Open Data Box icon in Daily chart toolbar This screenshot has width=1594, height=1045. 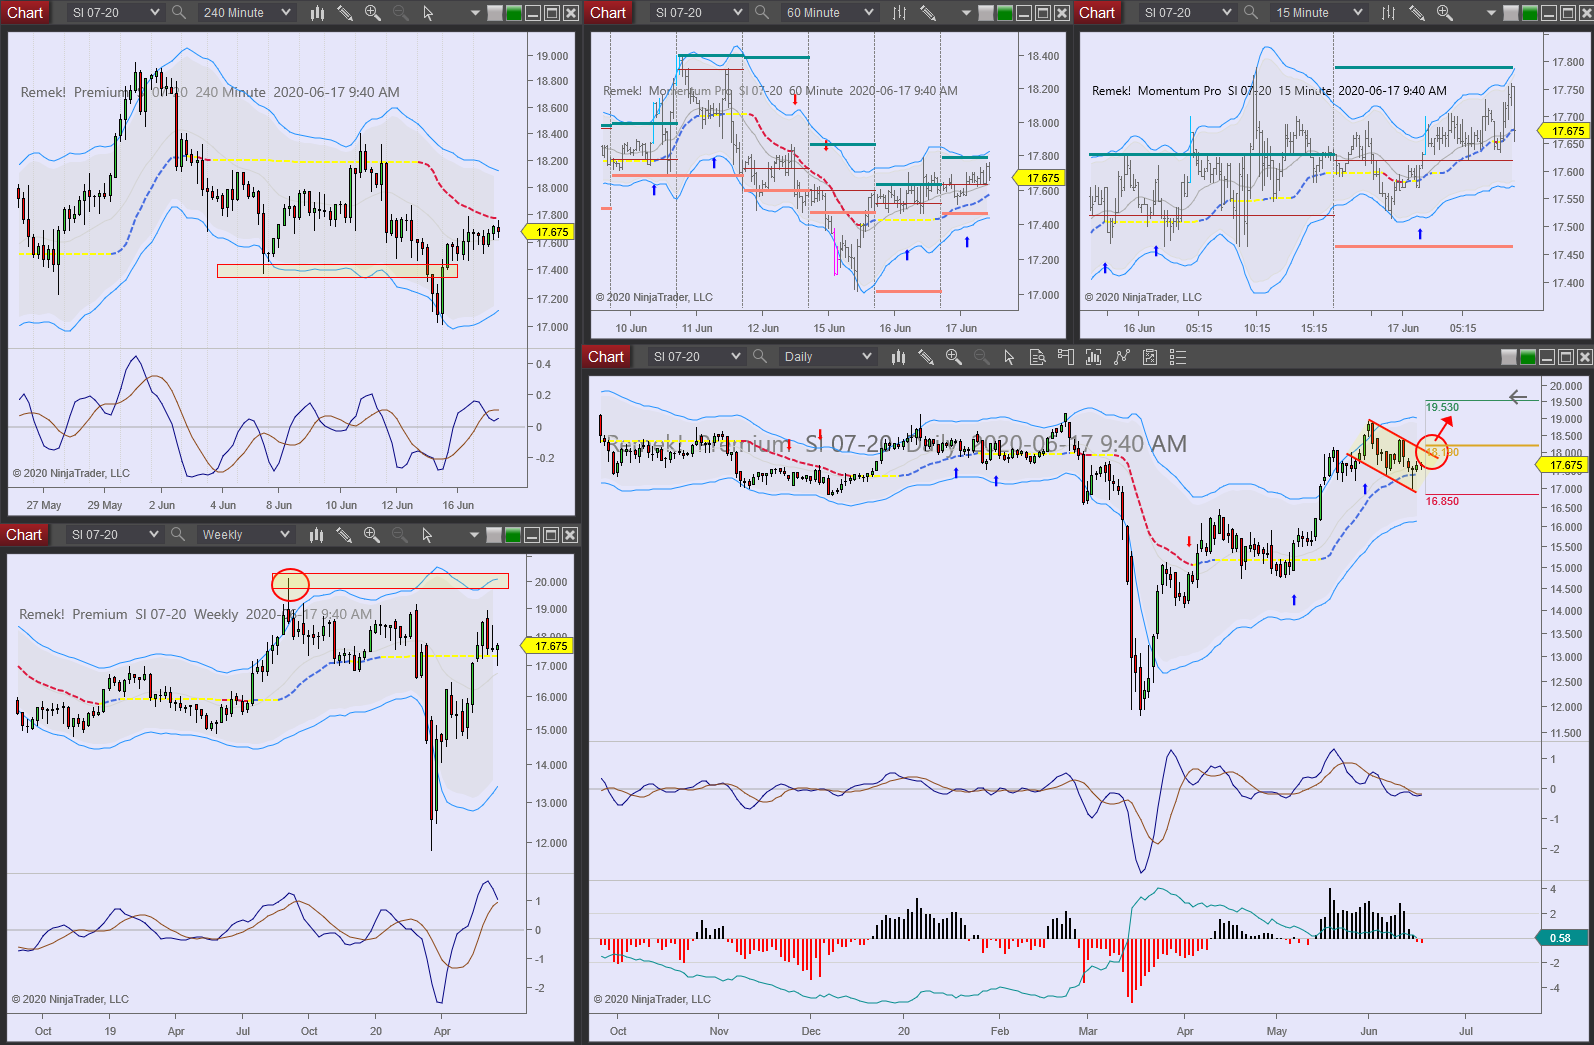coord(1037,357)
